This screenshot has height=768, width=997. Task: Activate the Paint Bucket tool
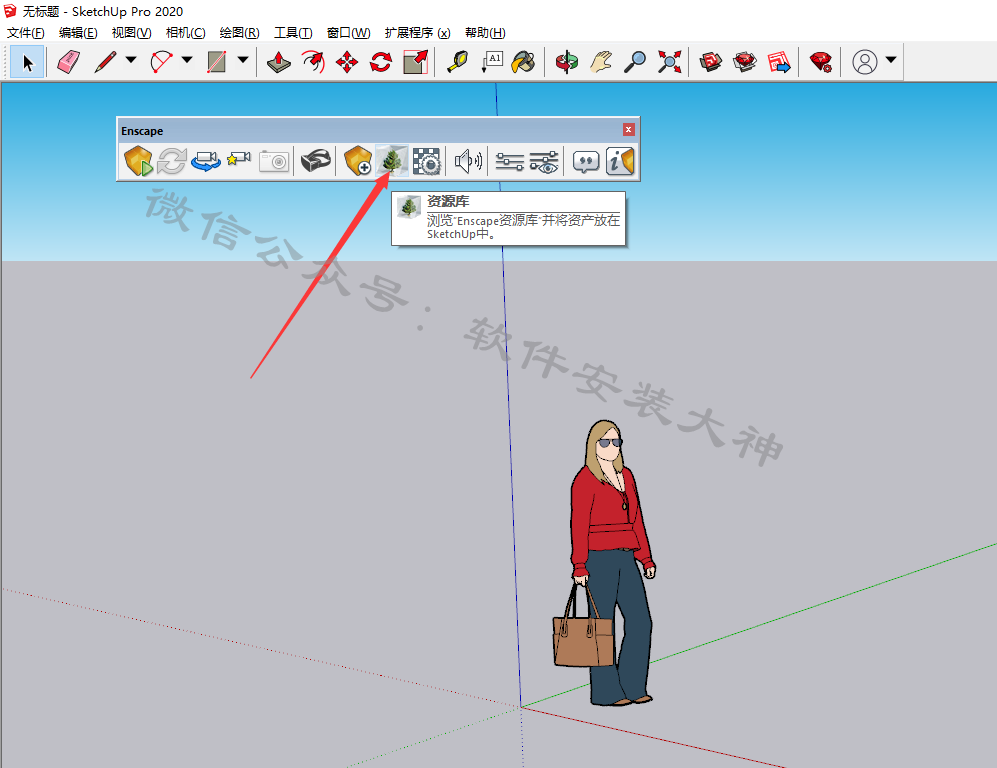tap(524, 62)
